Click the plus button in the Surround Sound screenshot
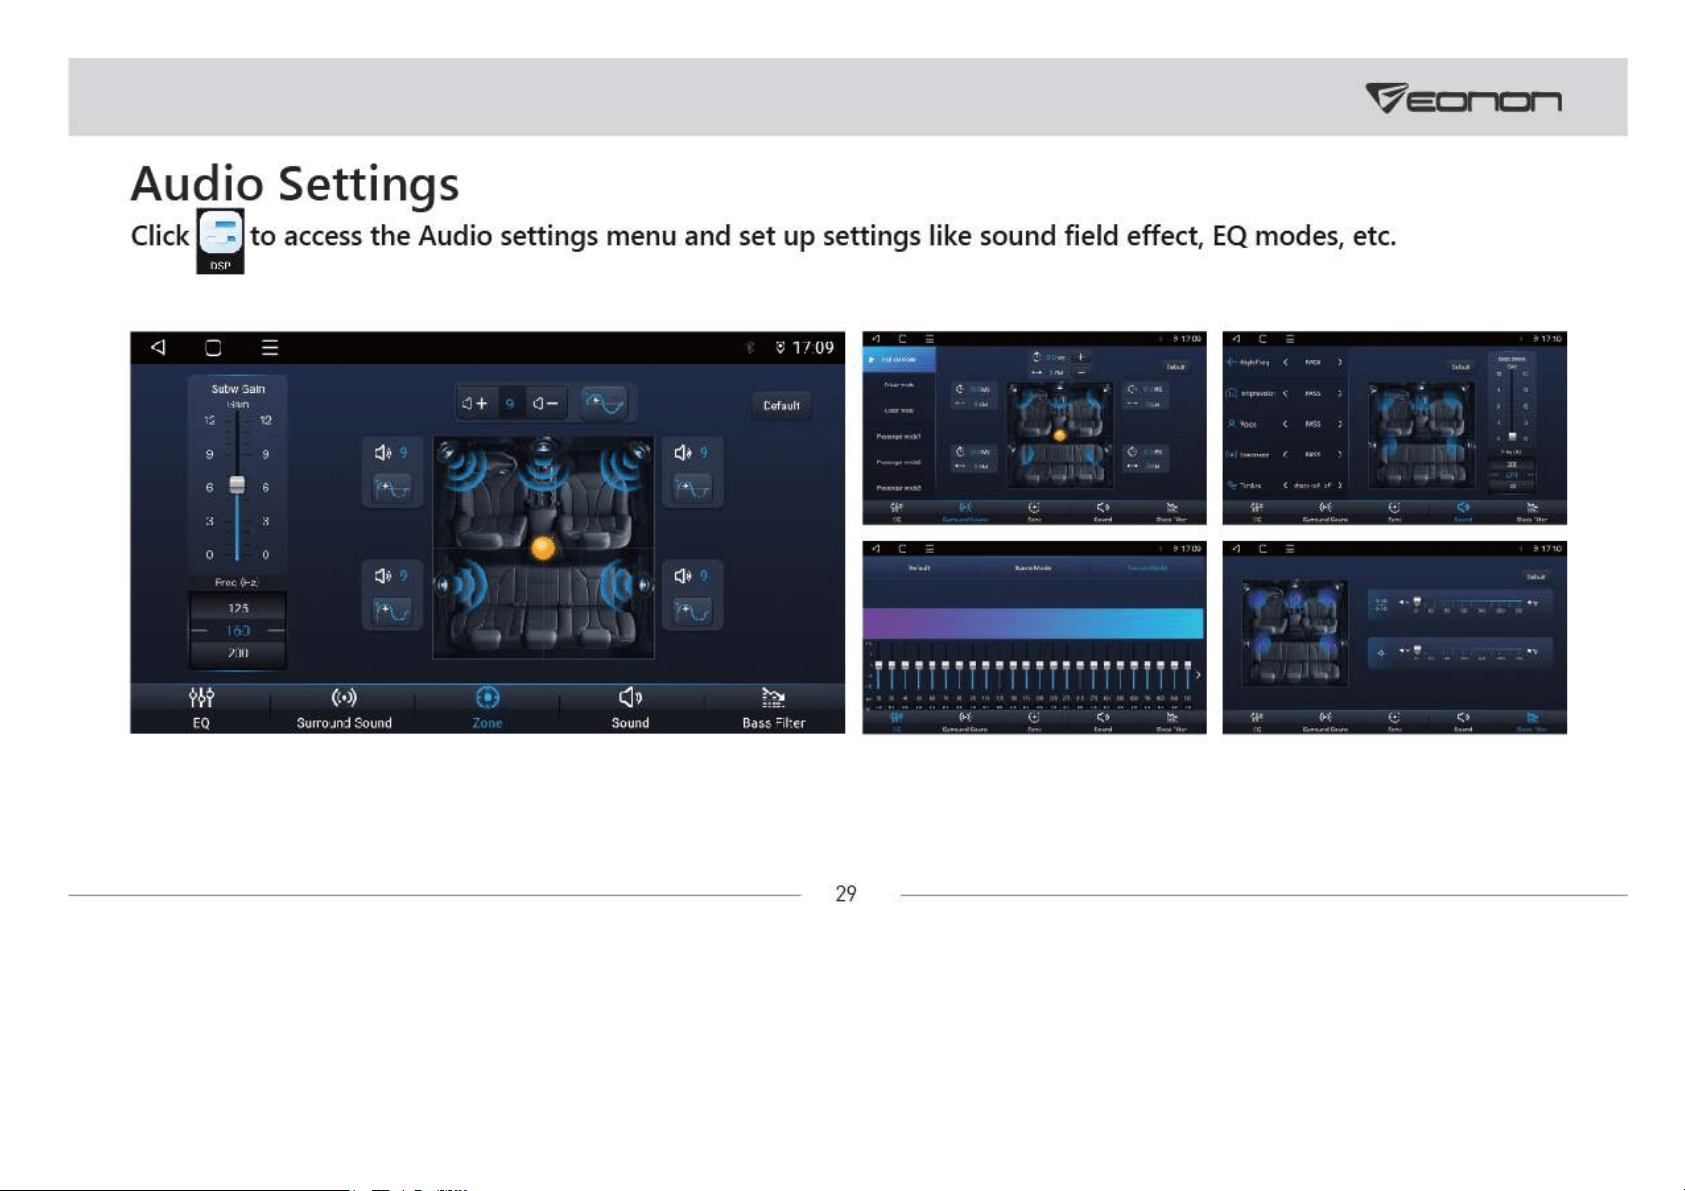This screenshot has height=1191, width=1685. click(1081, 357)
